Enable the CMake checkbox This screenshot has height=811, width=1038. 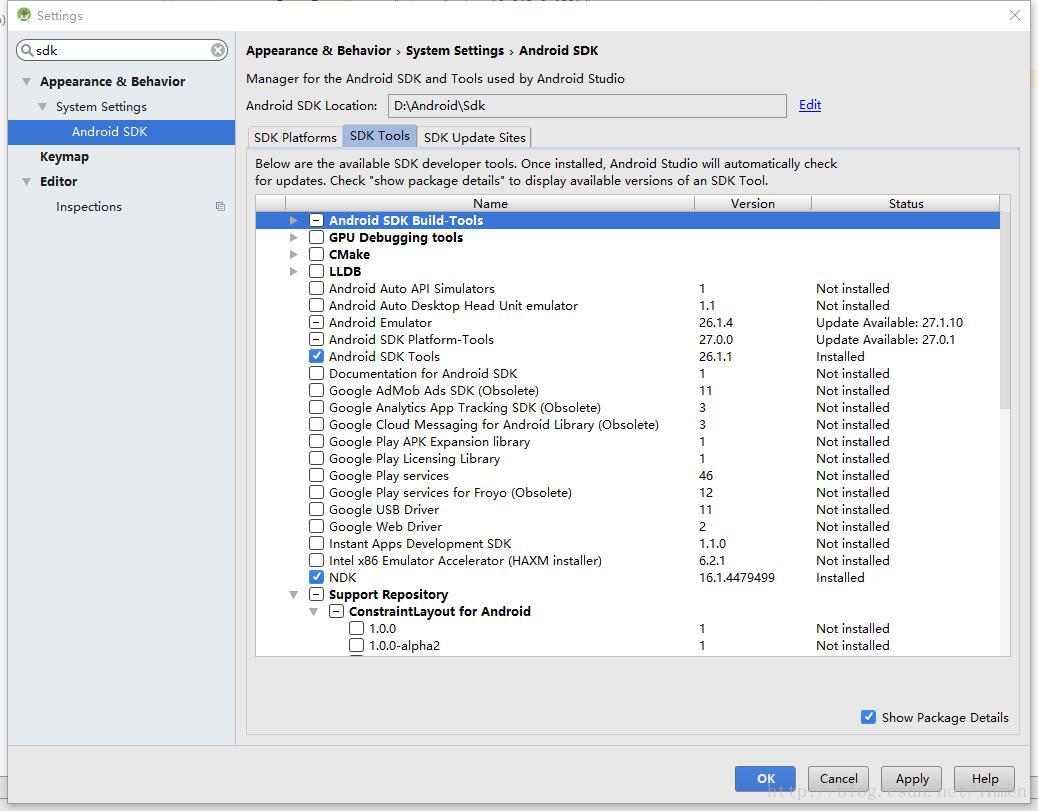[x=316, y=254]
